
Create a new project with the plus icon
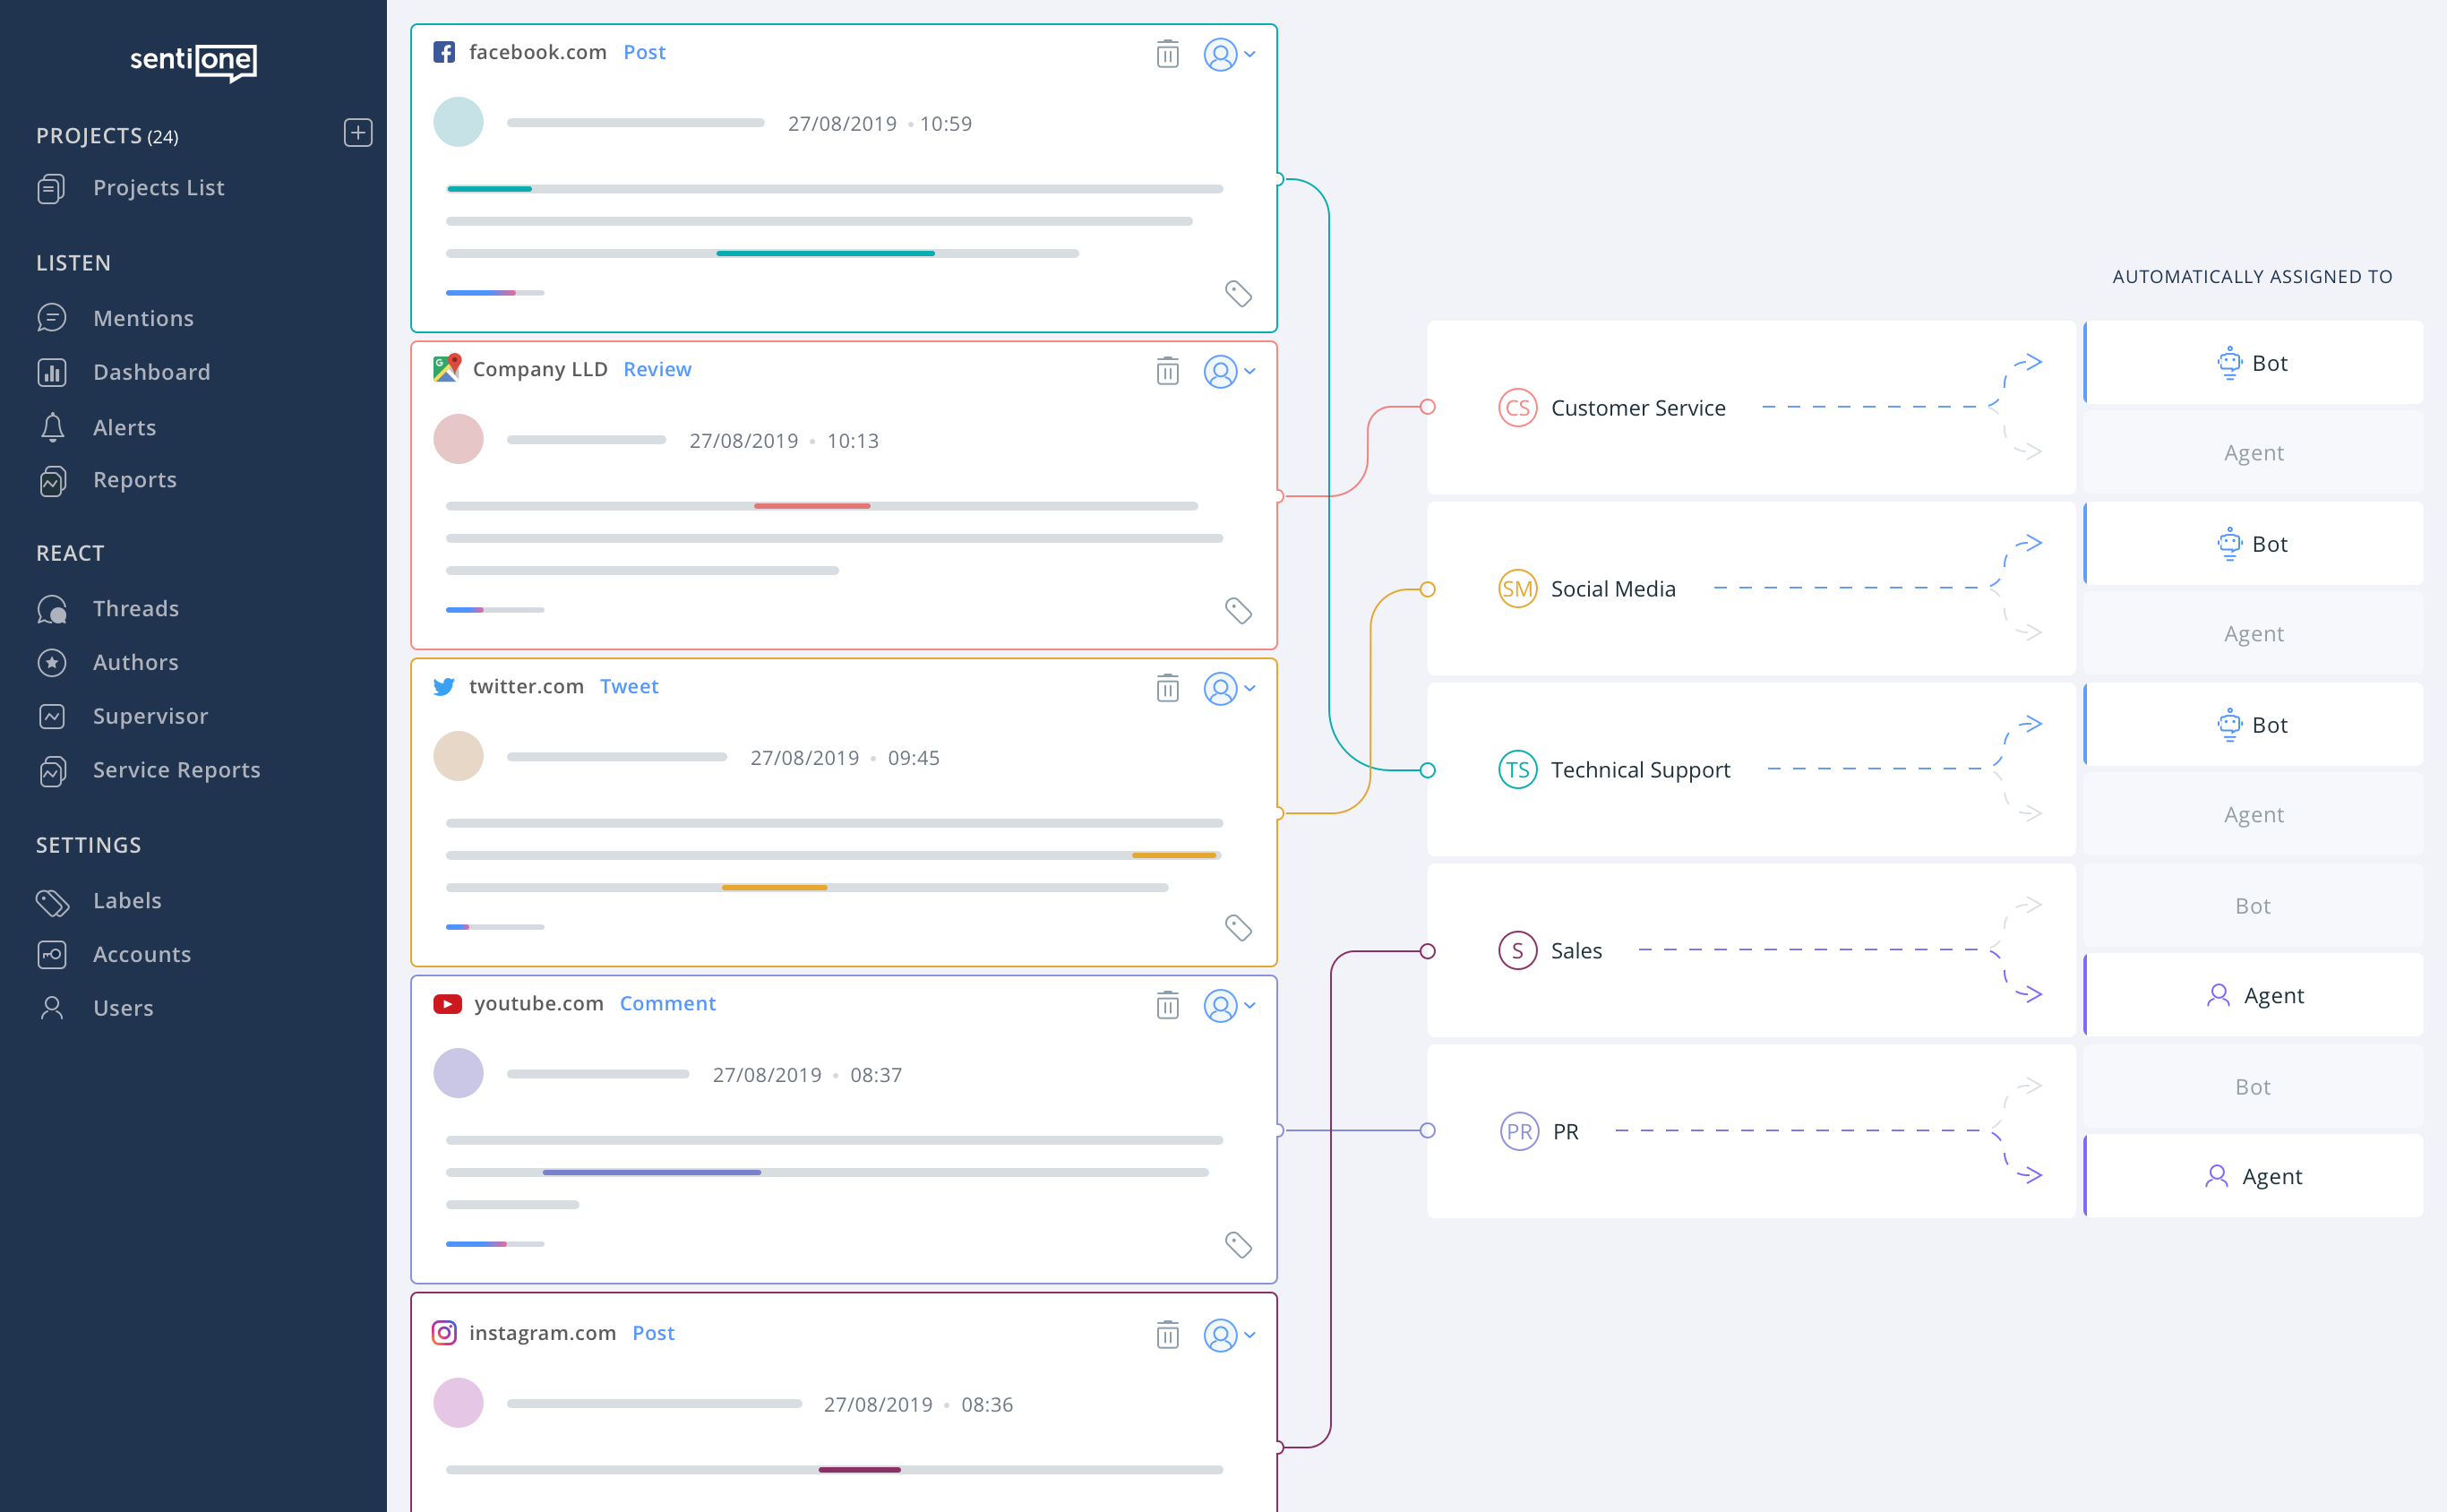pyautogui.click(x=357, y=133)
